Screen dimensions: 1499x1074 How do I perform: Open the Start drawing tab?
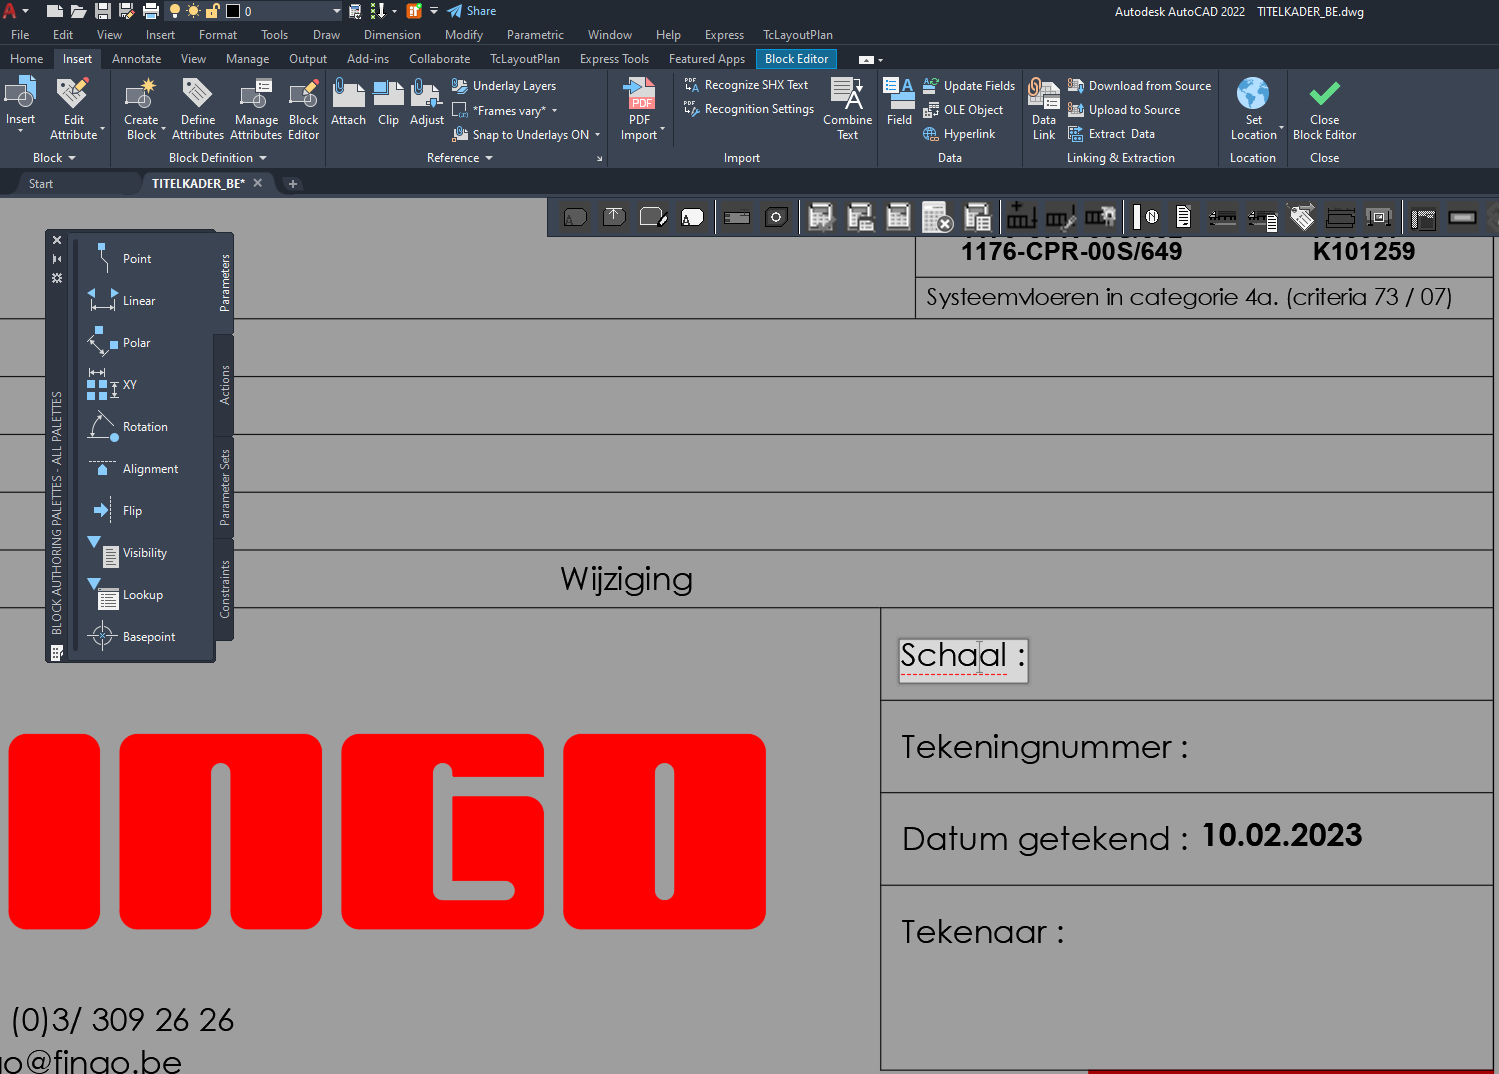click(x=41, y=184)
